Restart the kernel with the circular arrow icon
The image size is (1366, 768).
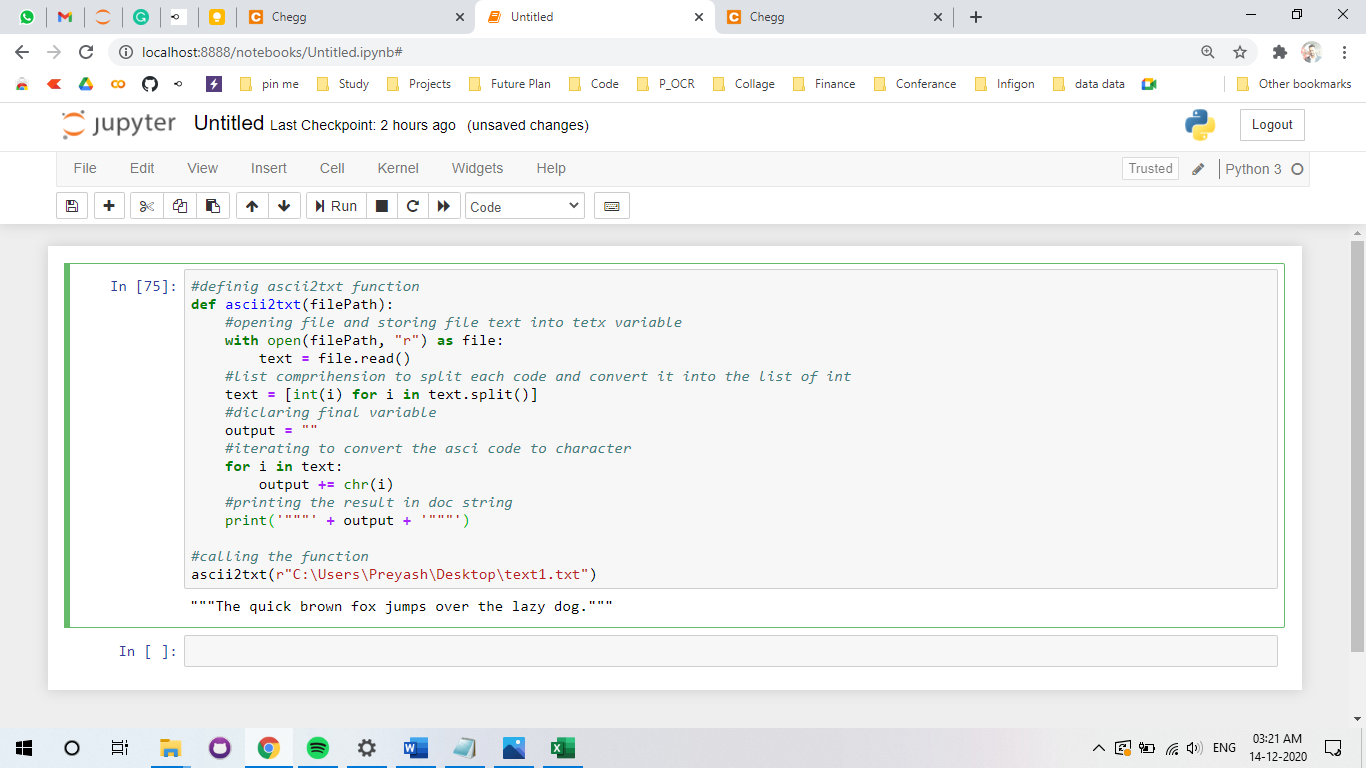(412, 206)
